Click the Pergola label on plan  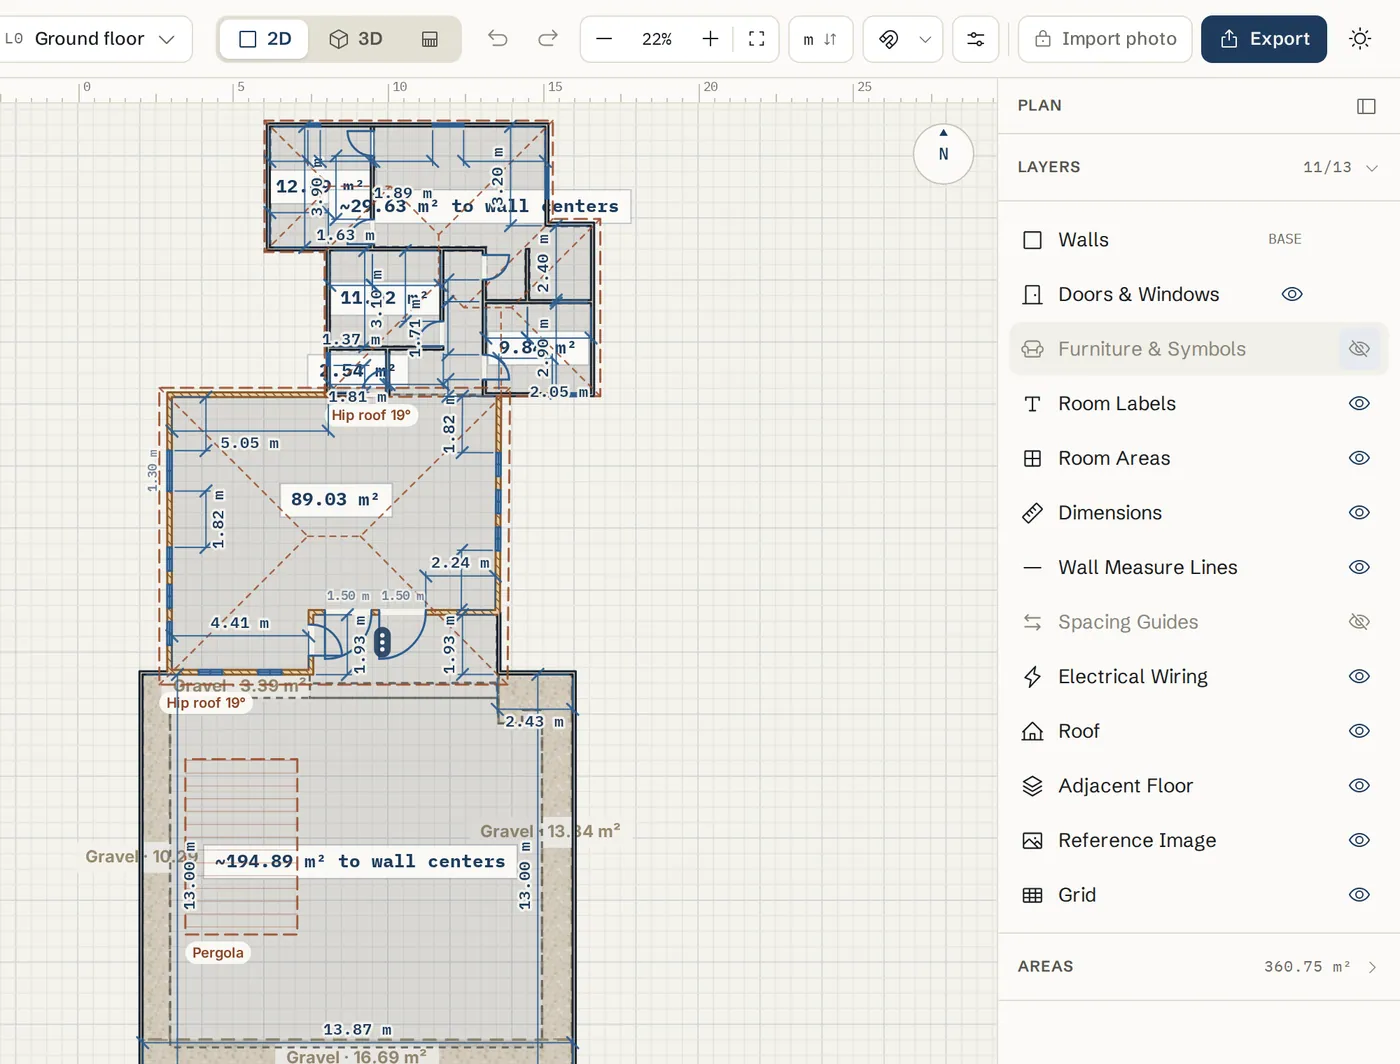click(218, 953)
